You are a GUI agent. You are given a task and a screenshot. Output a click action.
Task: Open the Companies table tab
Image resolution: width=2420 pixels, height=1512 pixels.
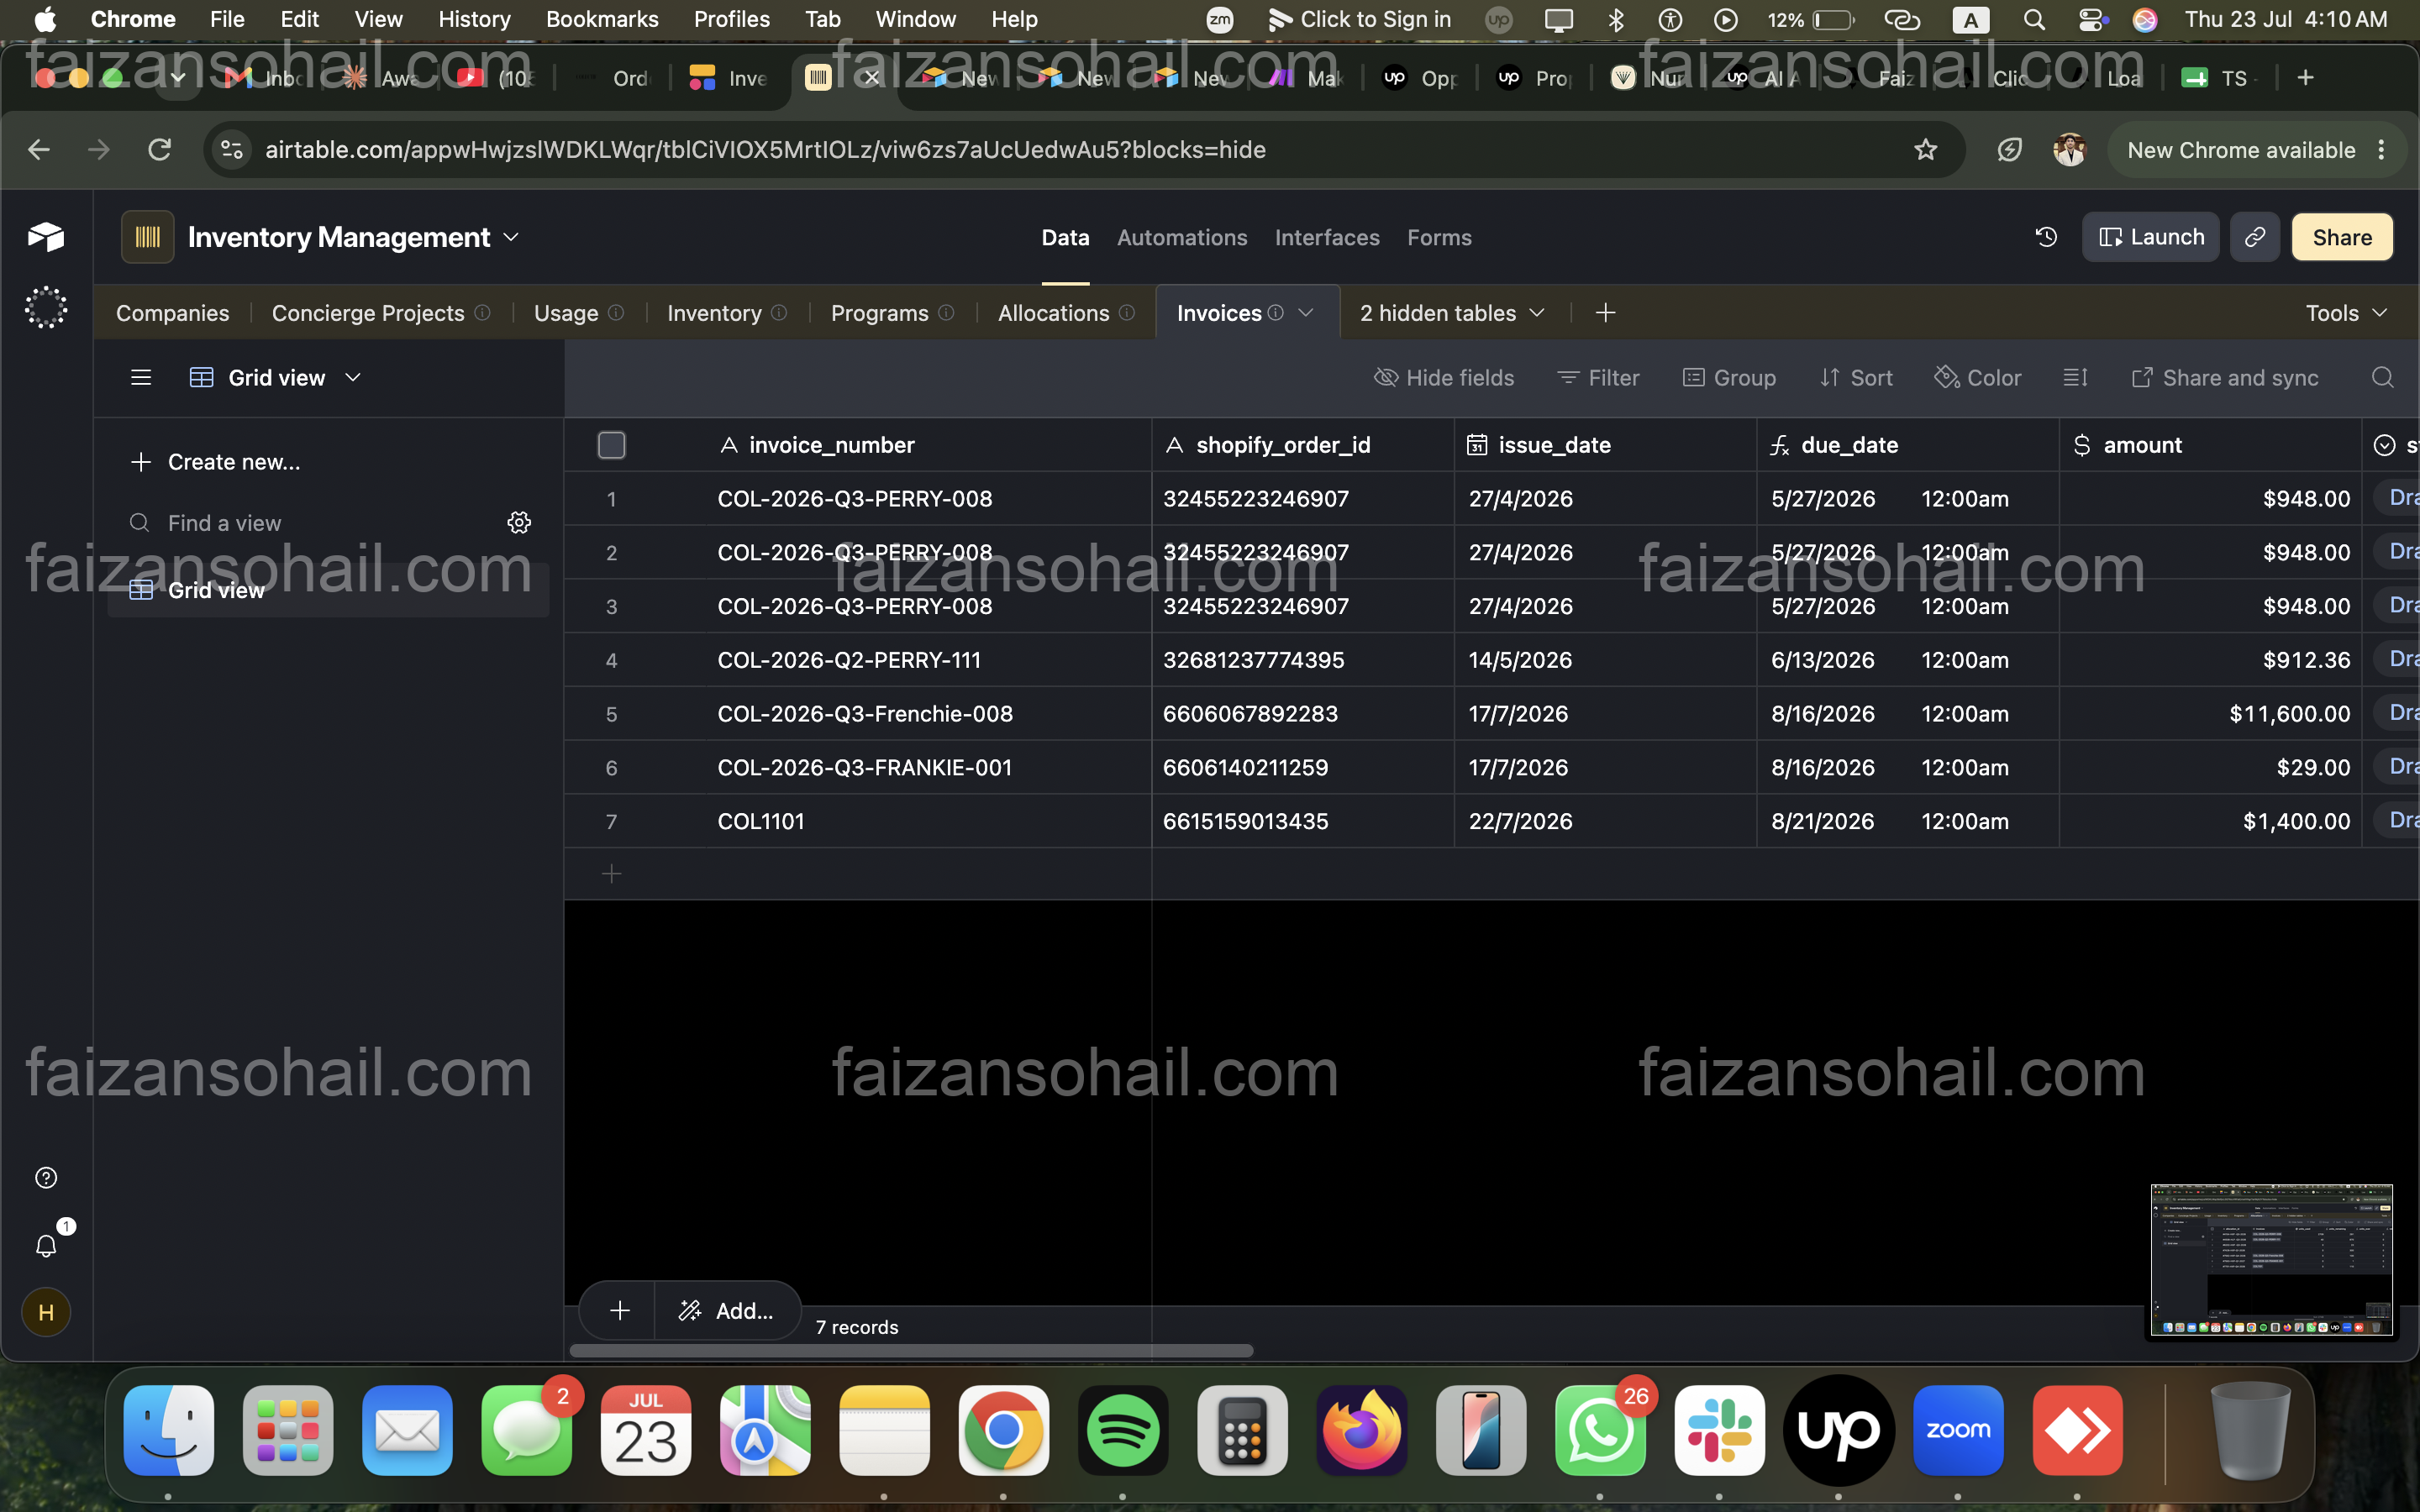click(172, 313)
